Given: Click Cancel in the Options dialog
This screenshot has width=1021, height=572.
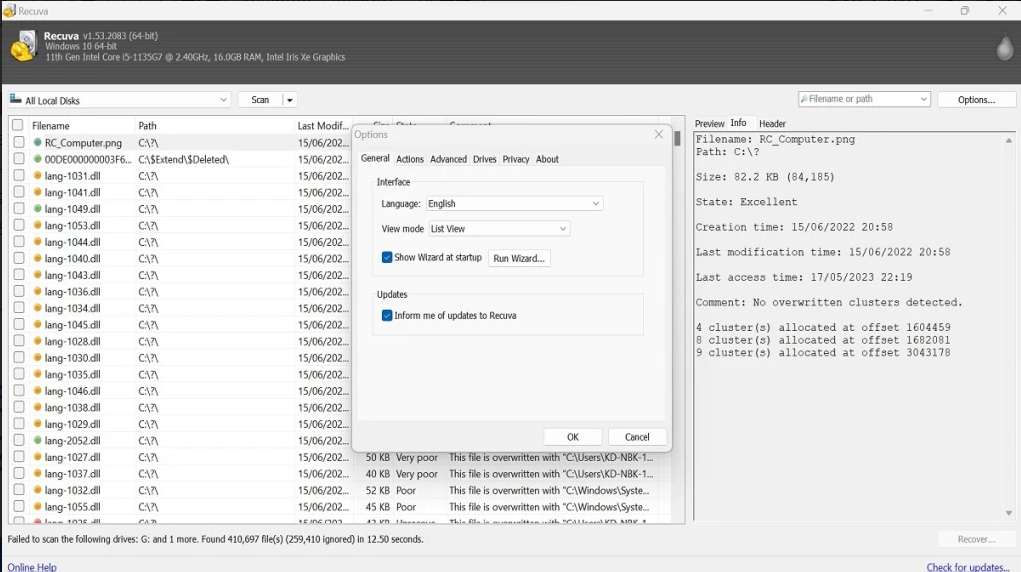Looking at the screenshot, I should [637, 437].
